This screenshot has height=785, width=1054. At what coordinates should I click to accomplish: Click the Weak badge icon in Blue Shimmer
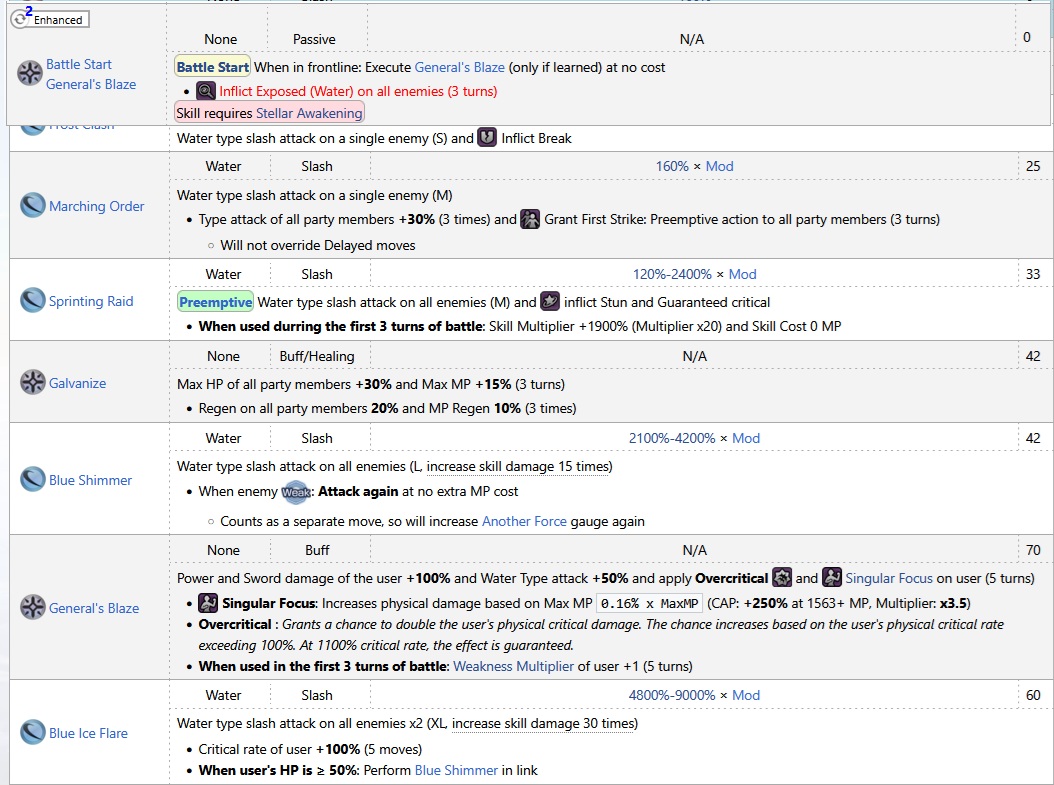[x=296, y=492]
